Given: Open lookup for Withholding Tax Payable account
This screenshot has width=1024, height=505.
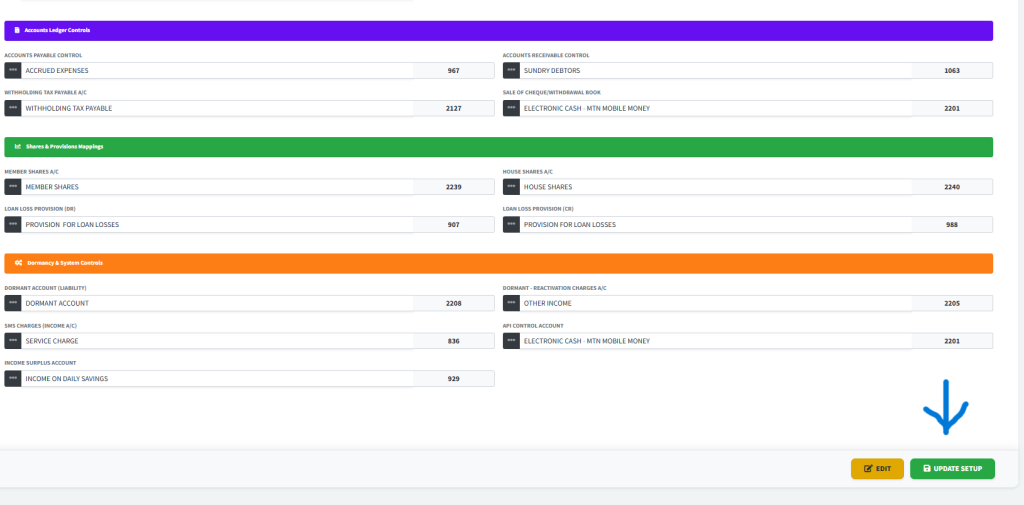Looking at the screenshot, I should point(12,108).
